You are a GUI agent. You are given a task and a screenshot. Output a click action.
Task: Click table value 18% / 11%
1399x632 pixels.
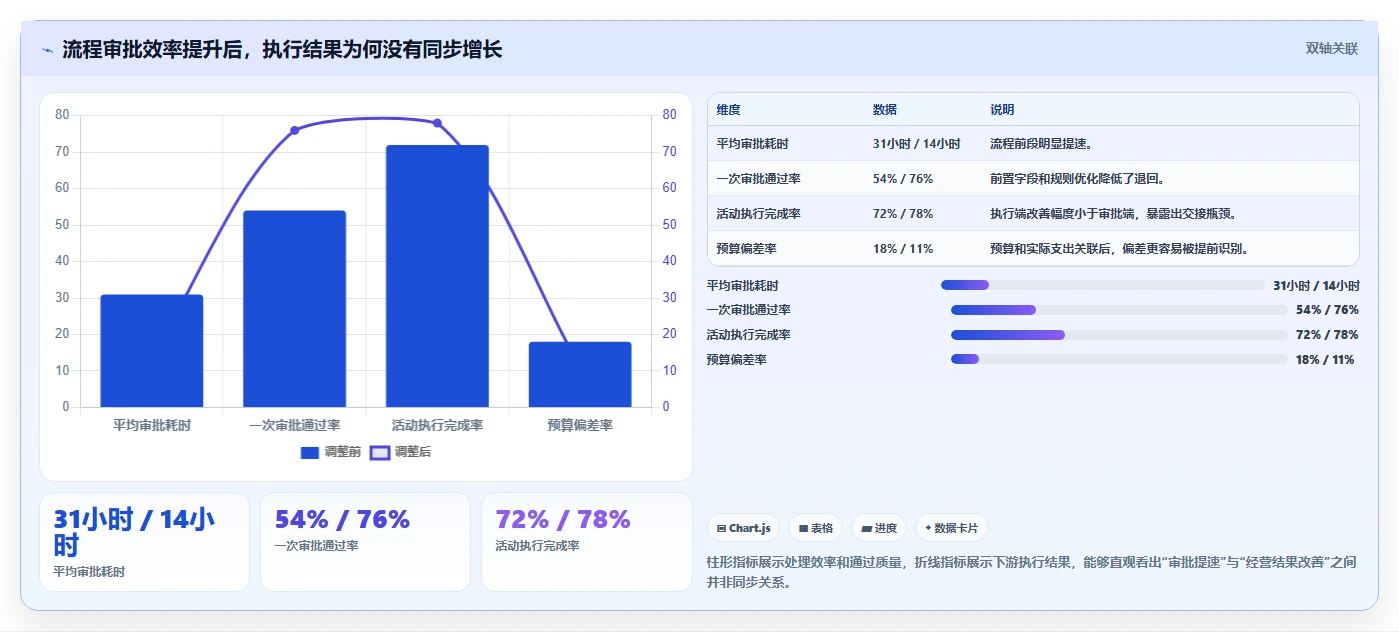click(903, 249)
